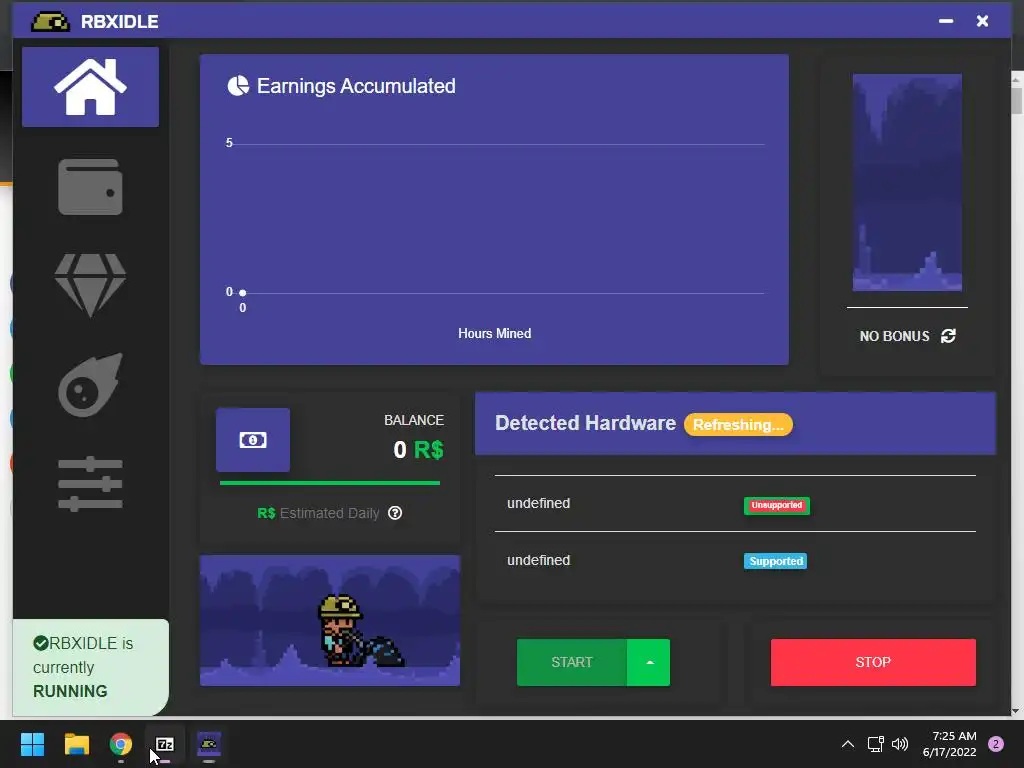Screen dimensions: 1024x768
Task: Open the settings sliders page
Action: click(90, 484)
